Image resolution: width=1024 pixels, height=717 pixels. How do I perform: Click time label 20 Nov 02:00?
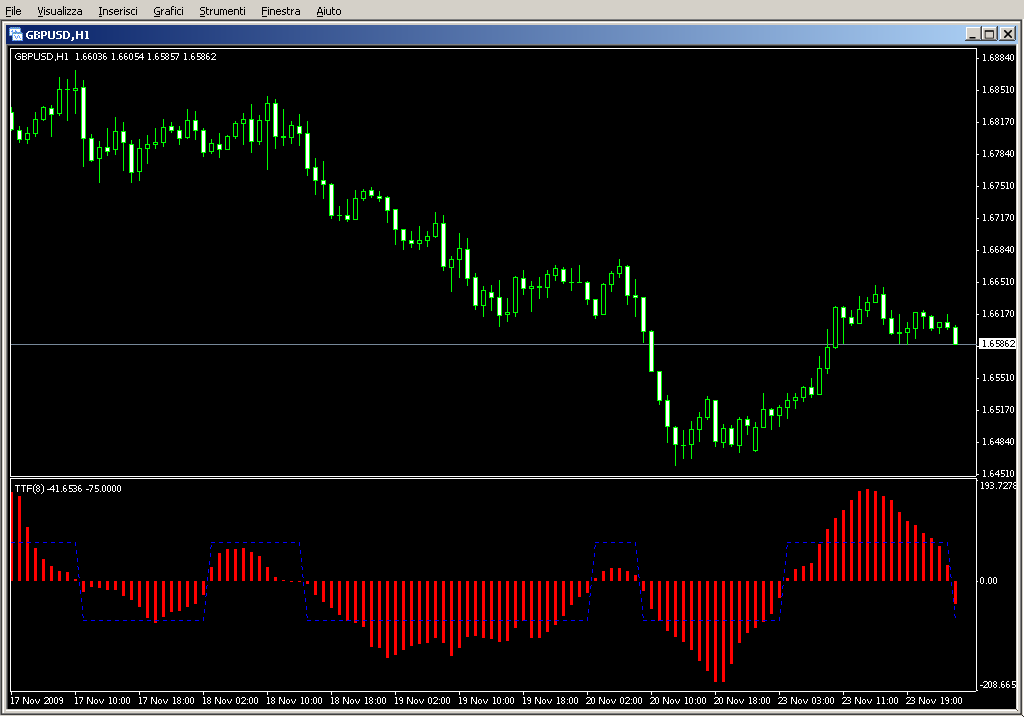pyautogui.click(x=614, y=701)
